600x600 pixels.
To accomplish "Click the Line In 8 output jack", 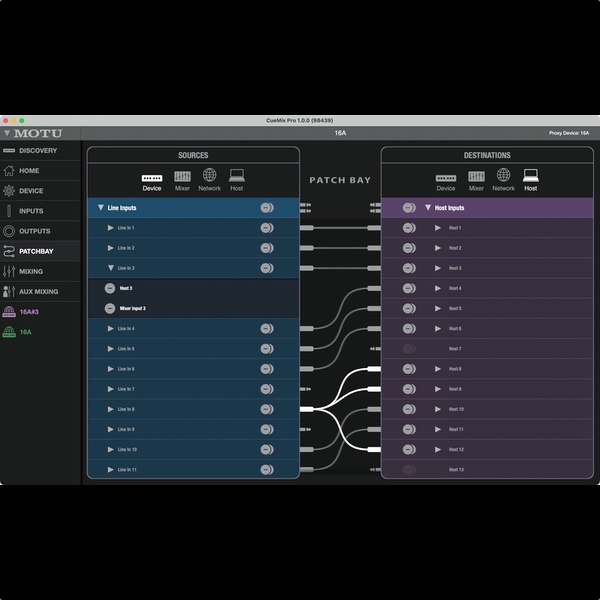I will coord(307,409).
